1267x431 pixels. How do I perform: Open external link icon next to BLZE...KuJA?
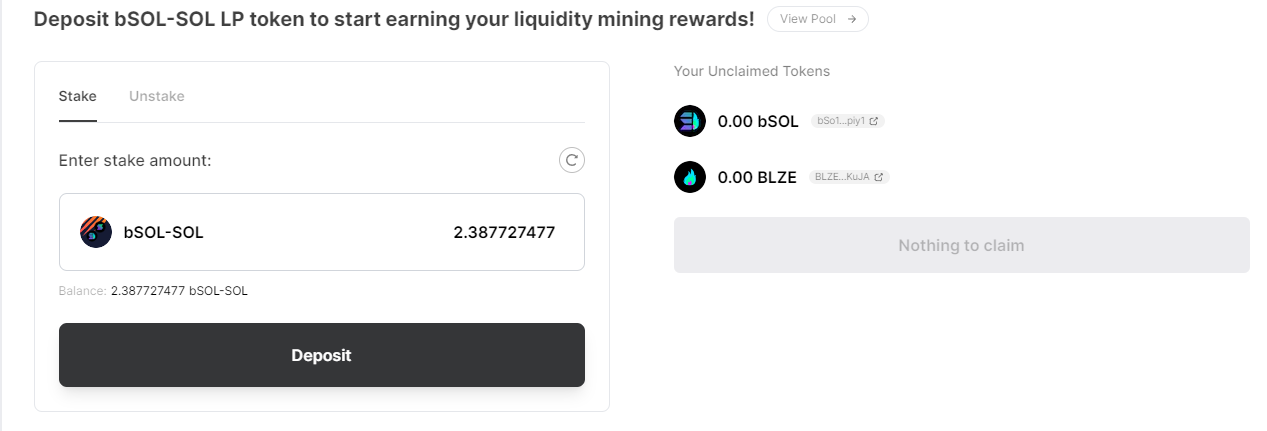(x=879, y=177)
